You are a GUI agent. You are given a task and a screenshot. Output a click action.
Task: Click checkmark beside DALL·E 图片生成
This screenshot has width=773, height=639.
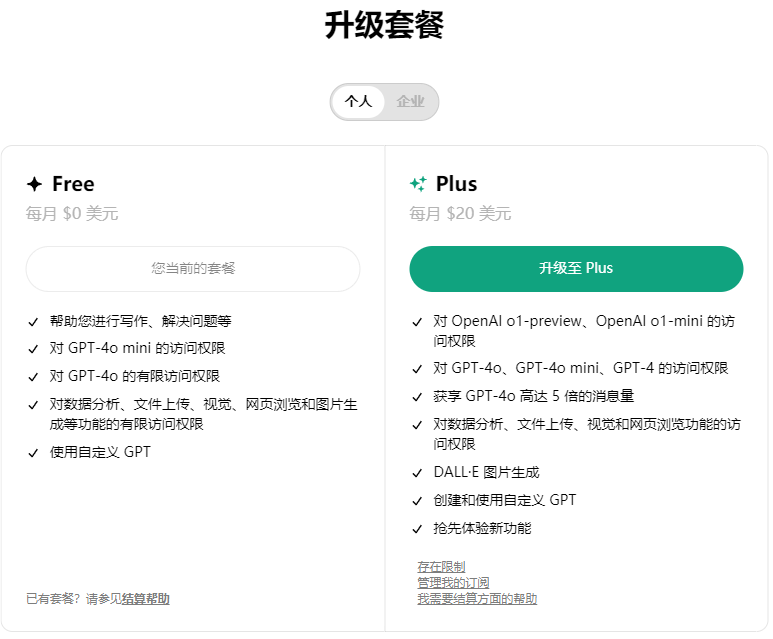click(x=417, y=473)
